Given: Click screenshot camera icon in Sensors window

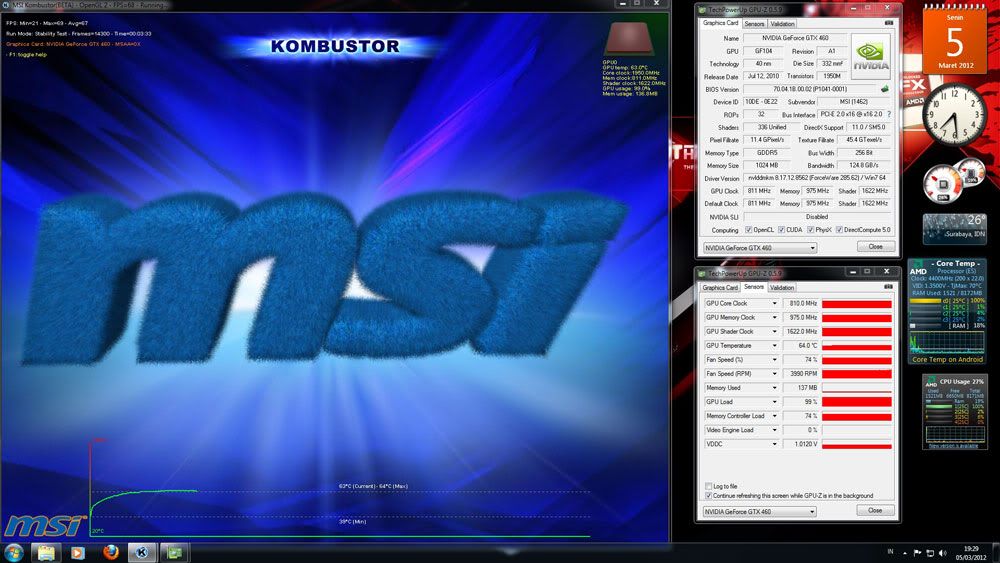Looking at the screenshot, I should [x=888, y=287].
